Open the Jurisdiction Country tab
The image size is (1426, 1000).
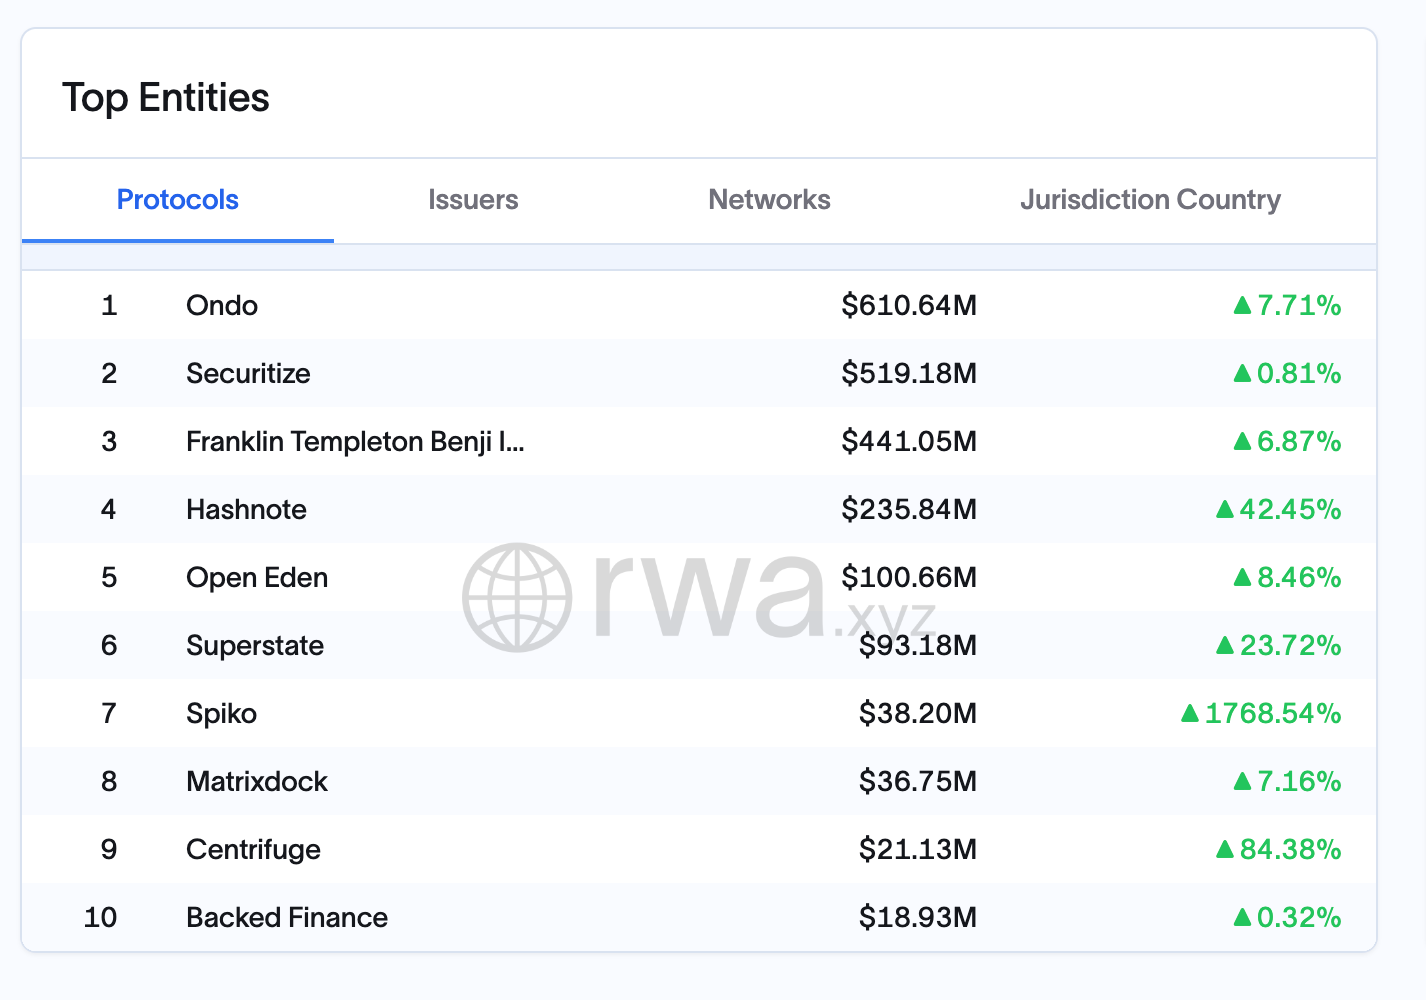tap(1150, 200)
